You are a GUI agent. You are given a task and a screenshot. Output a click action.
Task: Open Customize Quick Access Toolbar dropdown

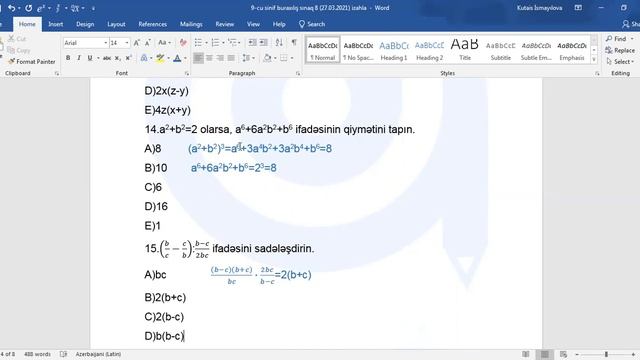(x=93, y=8)
